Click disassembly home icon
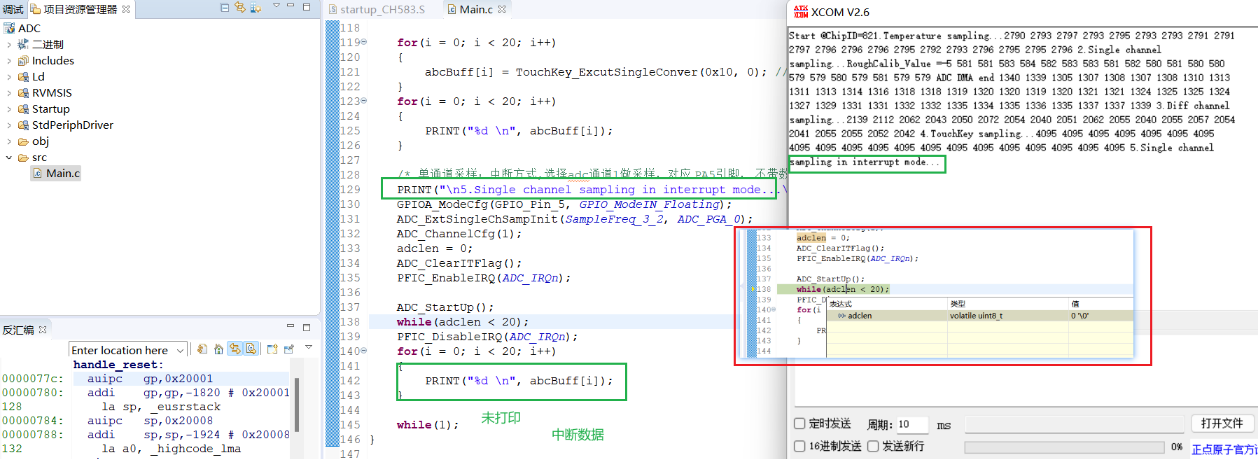1258x459 pixels. point(216,349)
